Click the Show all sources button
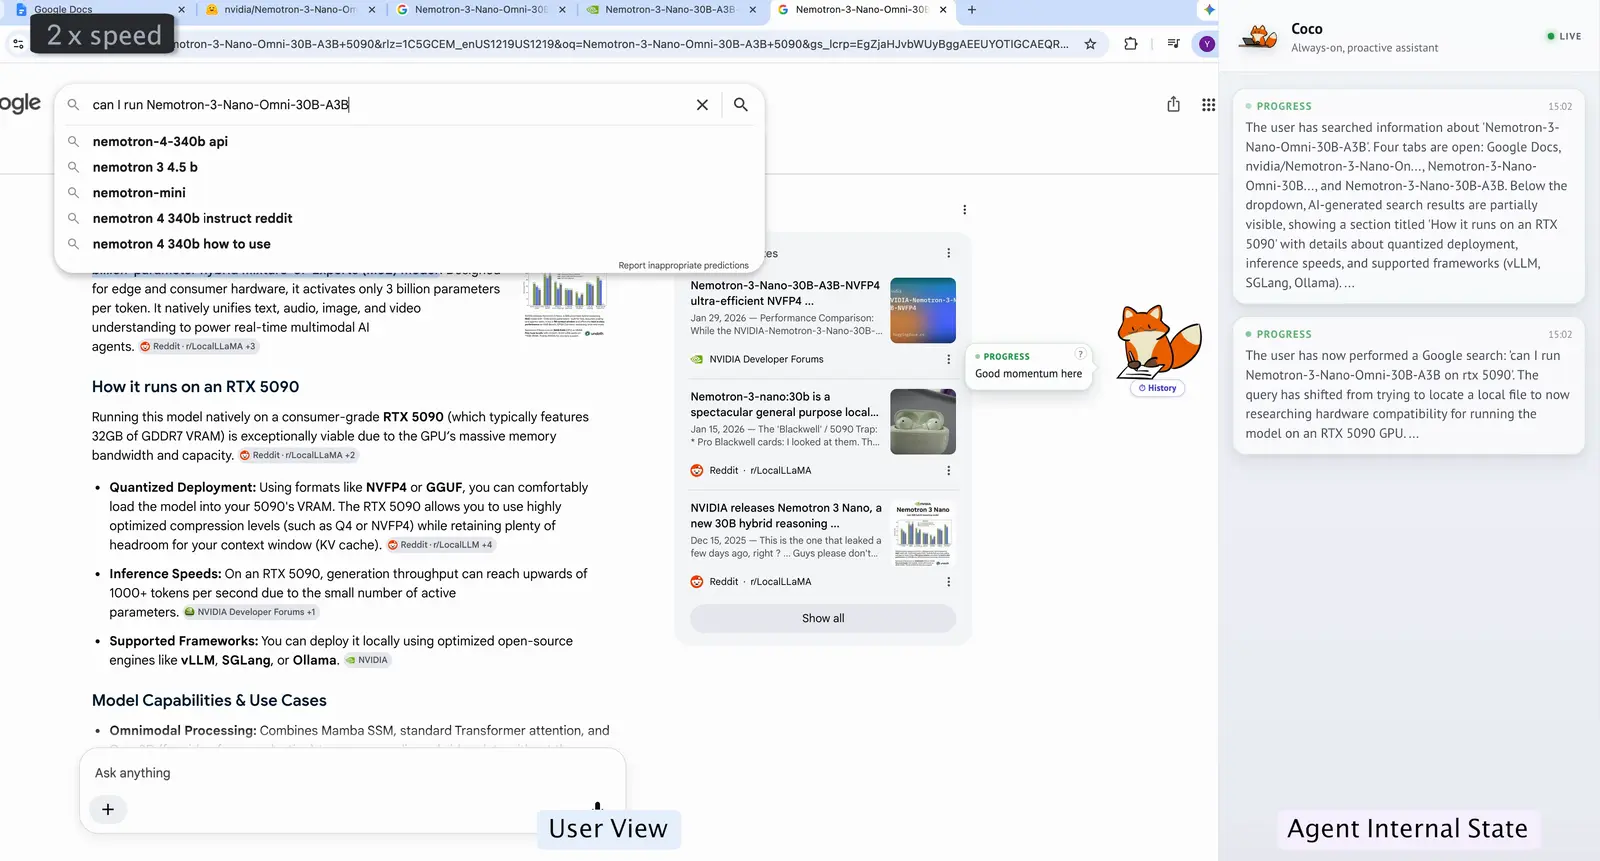The height and width of the screenshot is (861, 1600). (823, 618)
